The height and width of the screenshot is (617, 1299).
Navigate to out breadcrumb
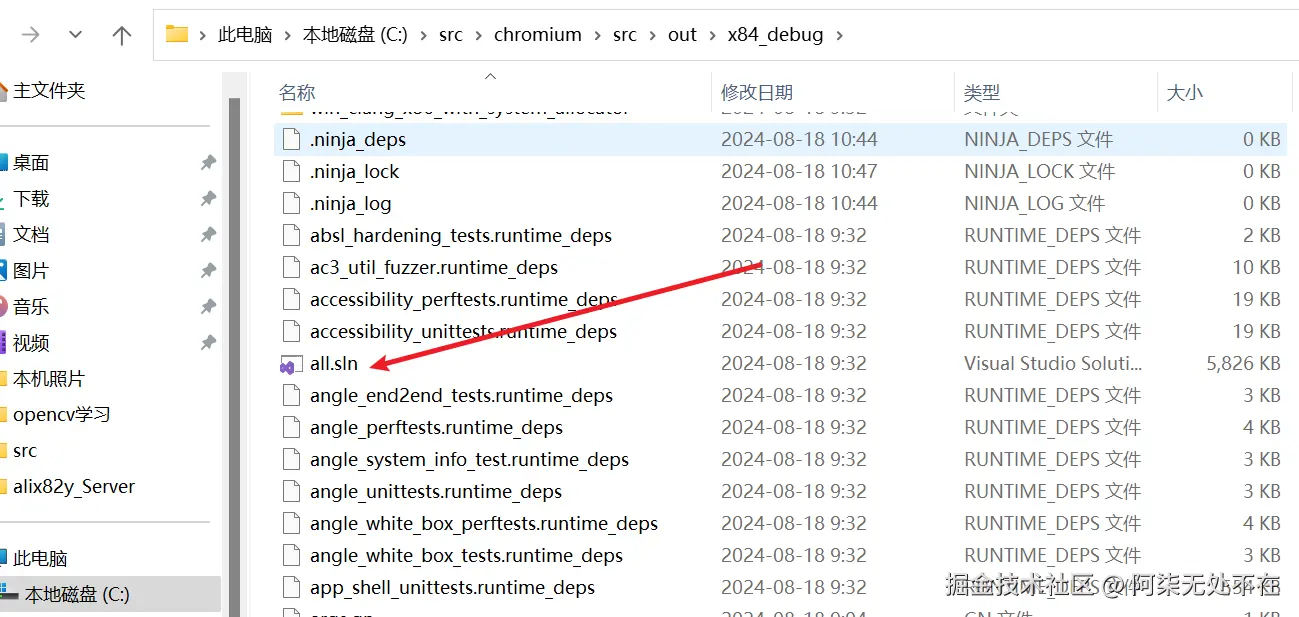click(x=682, y=35)
